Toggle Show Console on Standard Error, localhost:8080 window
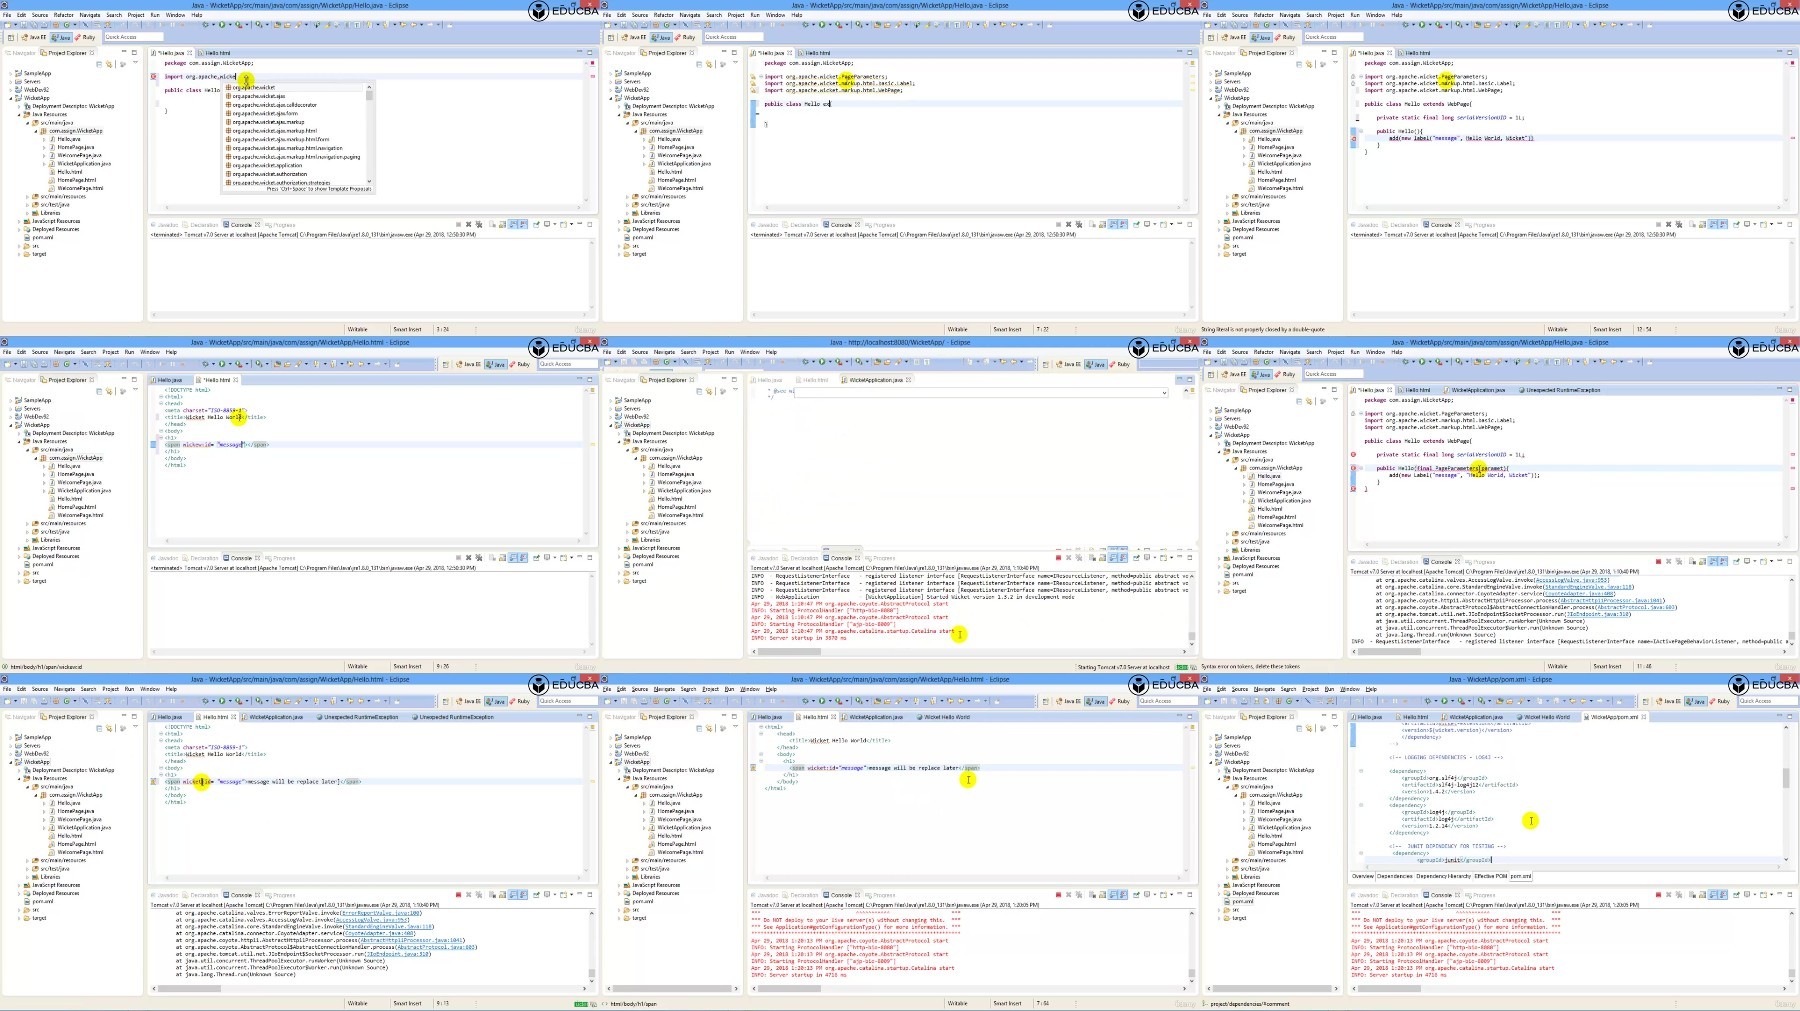Image resolution: width=1800 pixels, height=1011 pixels. coord(1124,560)
